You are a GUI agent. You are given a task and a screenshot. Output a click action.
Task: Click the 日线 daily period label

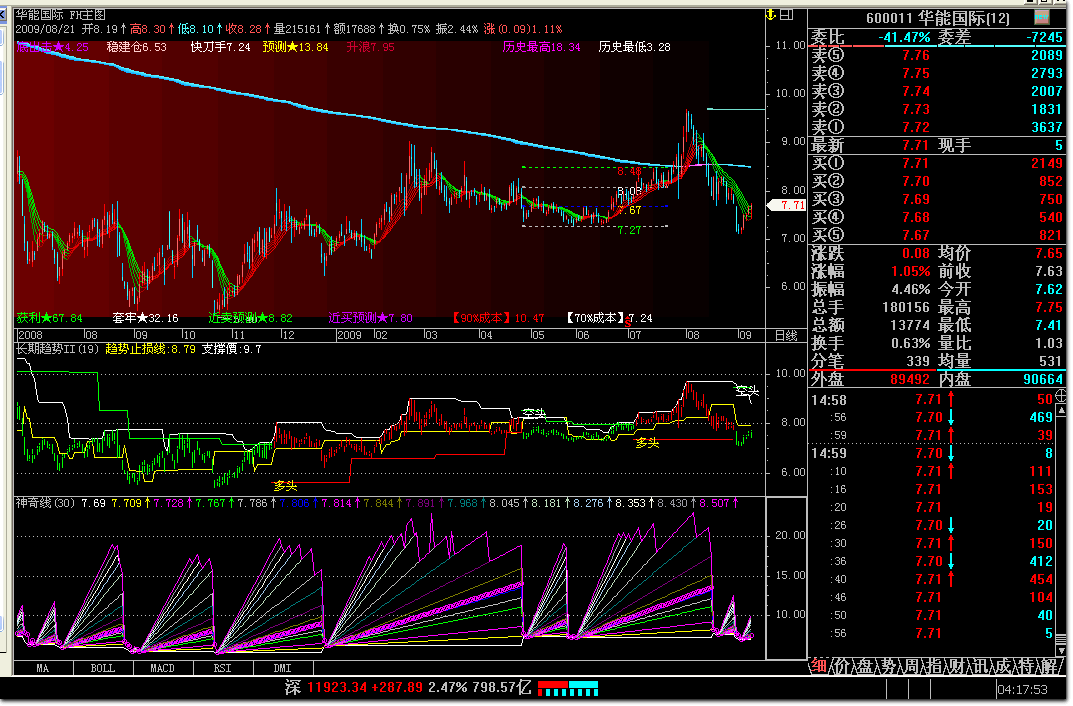786,335
